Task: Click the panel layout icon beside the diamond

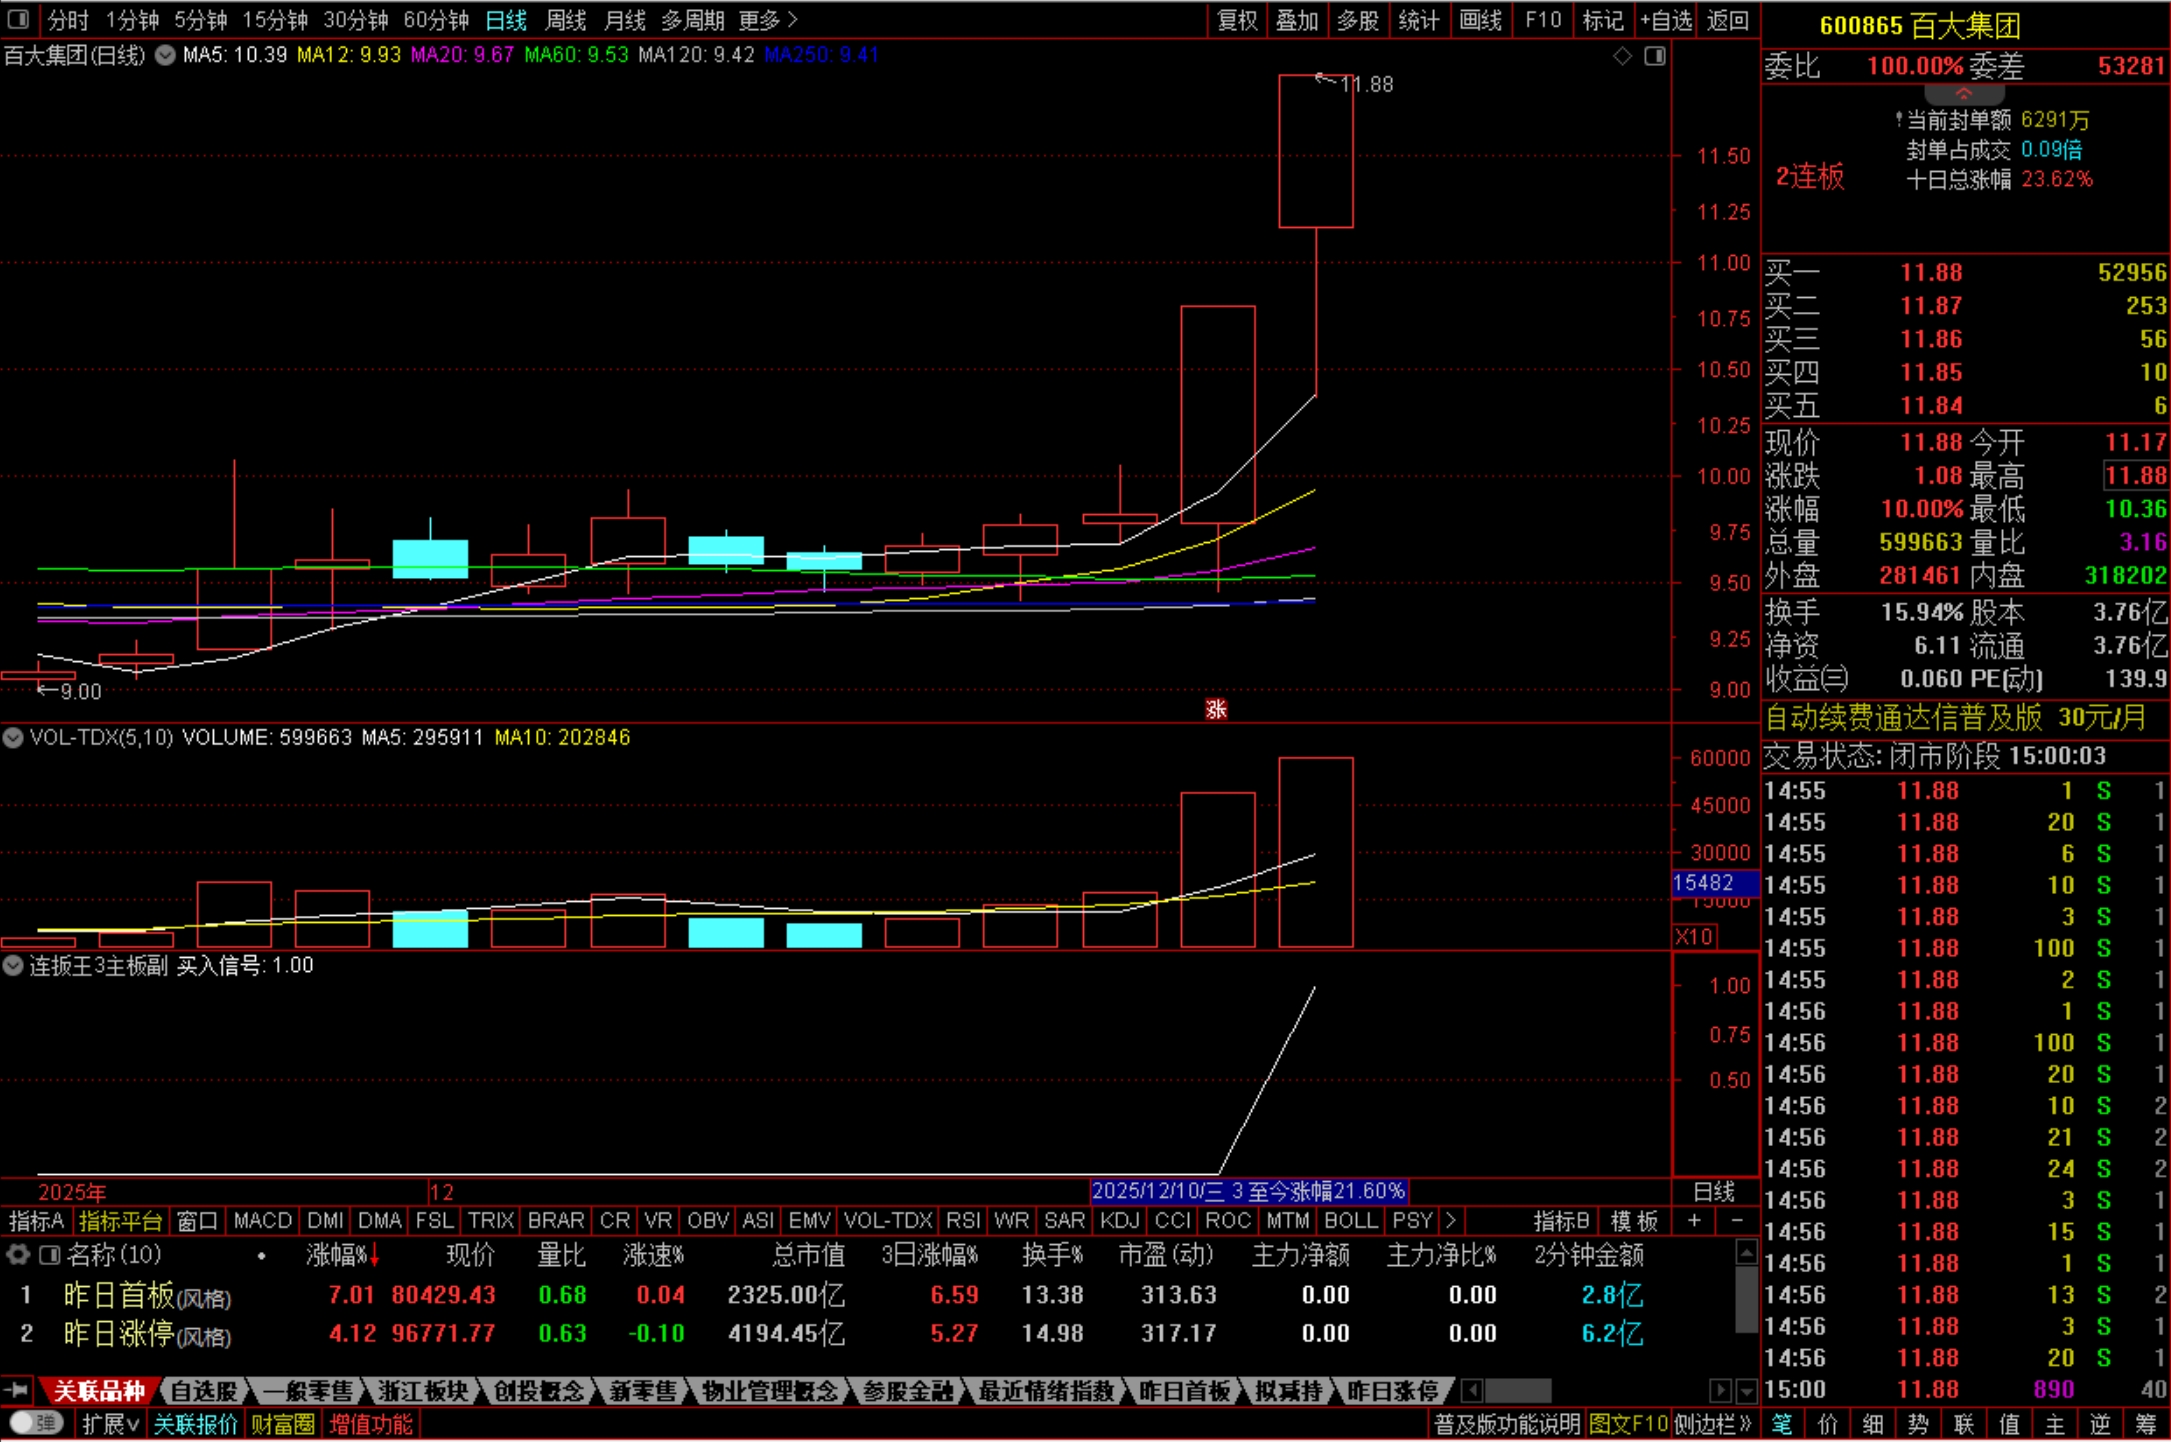Action: [1655, 56]
